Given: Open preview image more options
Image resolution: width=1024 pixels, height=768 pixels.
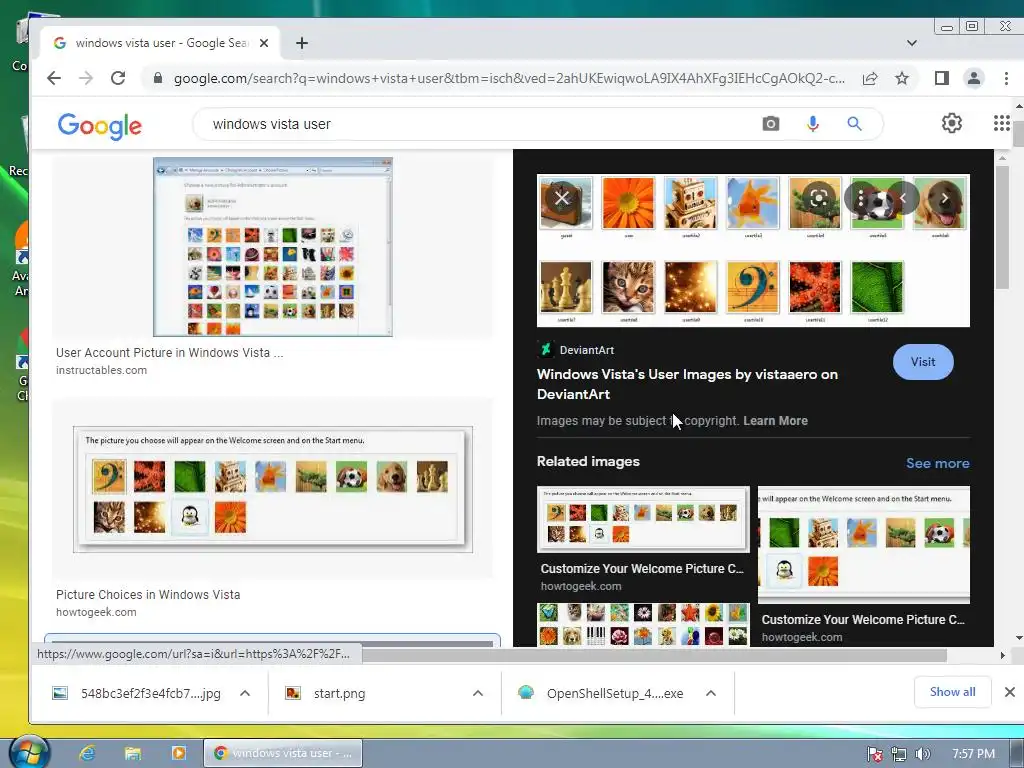Looking at the screenshot, I should coord(861,198).
